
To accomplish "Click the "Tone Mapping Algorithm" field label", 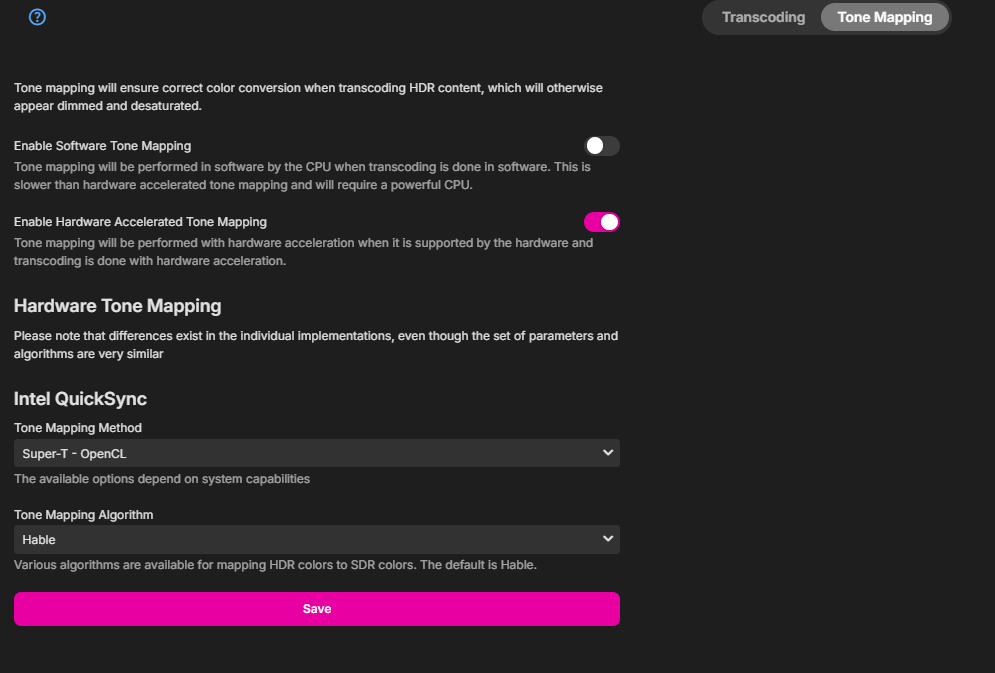I will click(84, 514).
